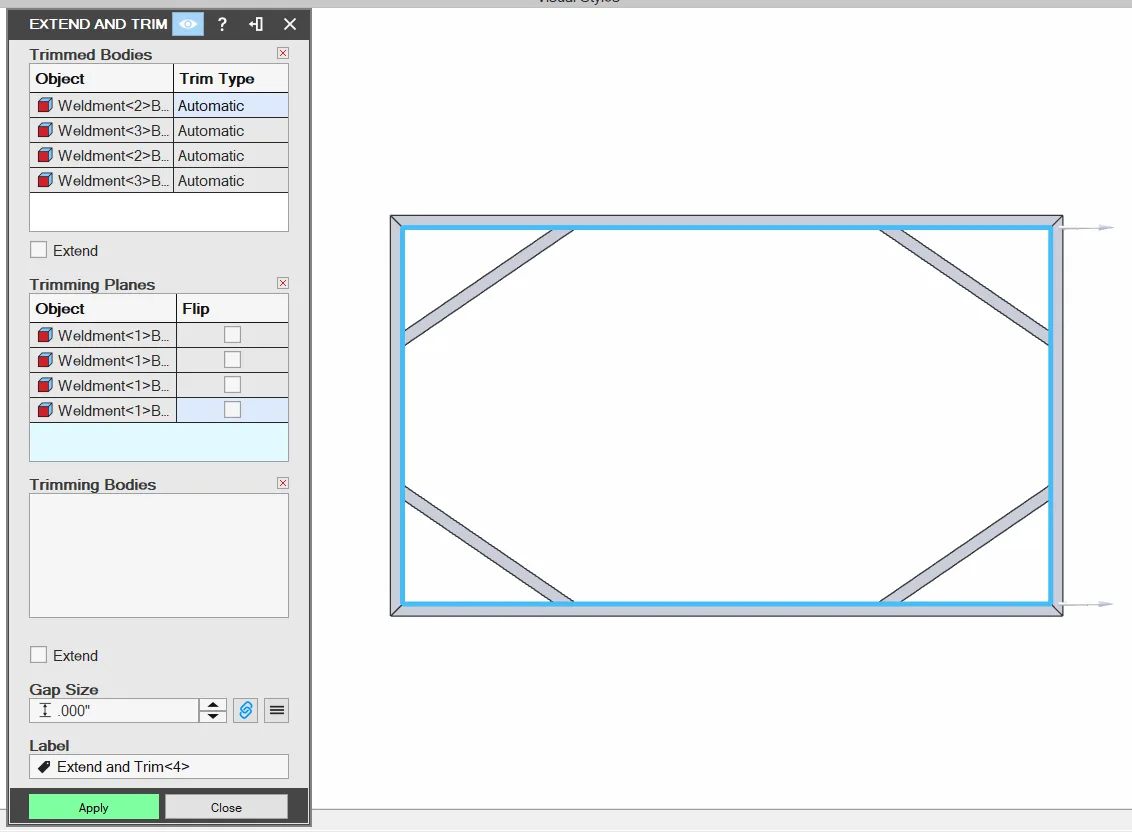
Task: Clear the Trimmed Bodies selection list
Action: tap(283, 53)
